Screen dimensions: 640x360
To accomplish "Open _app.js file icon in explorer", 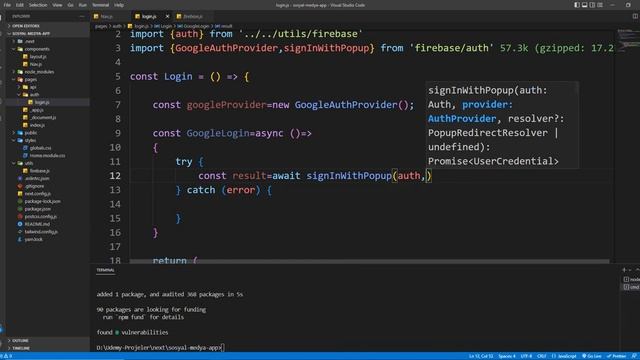I will click(25, 110).
